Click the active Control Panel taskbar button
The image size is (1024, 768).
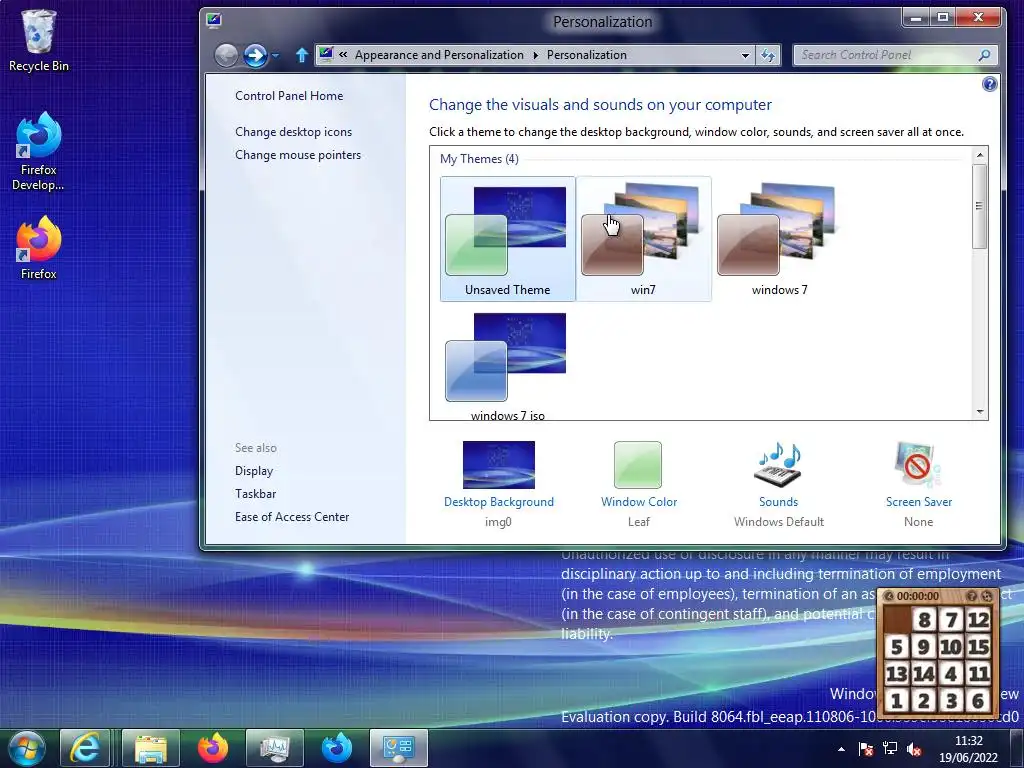[x=398, y=748]
